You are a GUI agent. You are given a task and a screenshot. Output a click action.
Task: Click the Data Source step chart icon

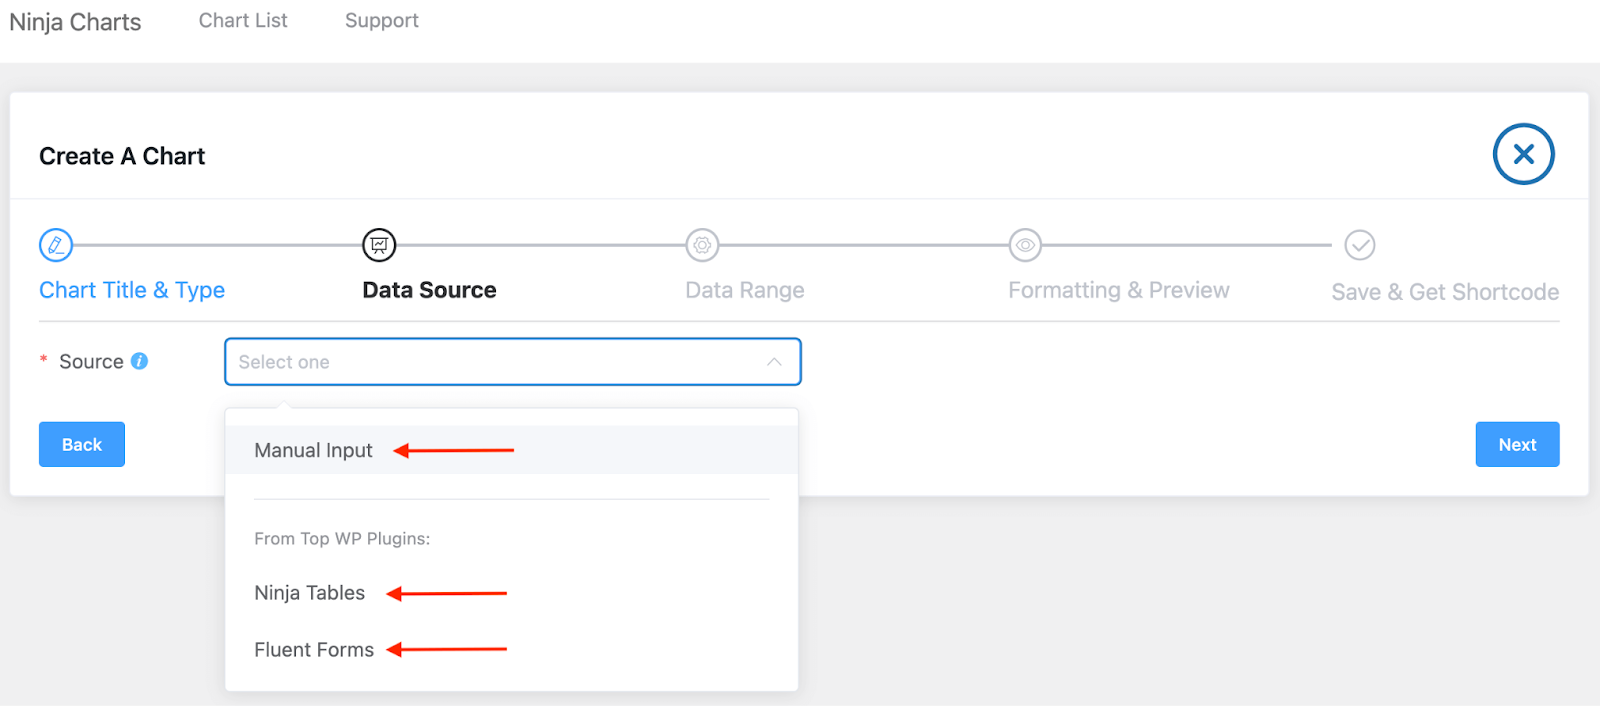[379, 245]
